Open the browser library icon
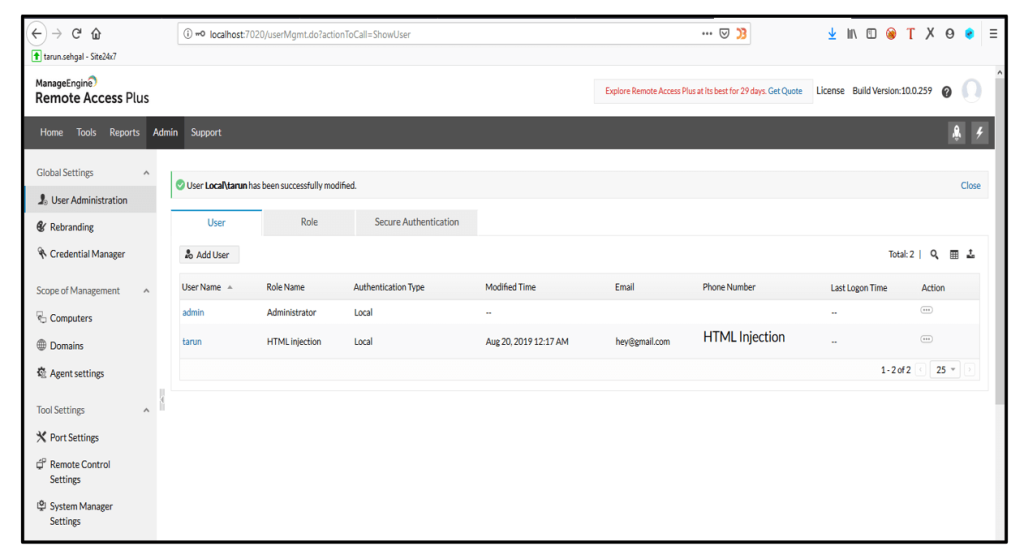This screenshot has width=1024, height=555. [x=852, y=33]
